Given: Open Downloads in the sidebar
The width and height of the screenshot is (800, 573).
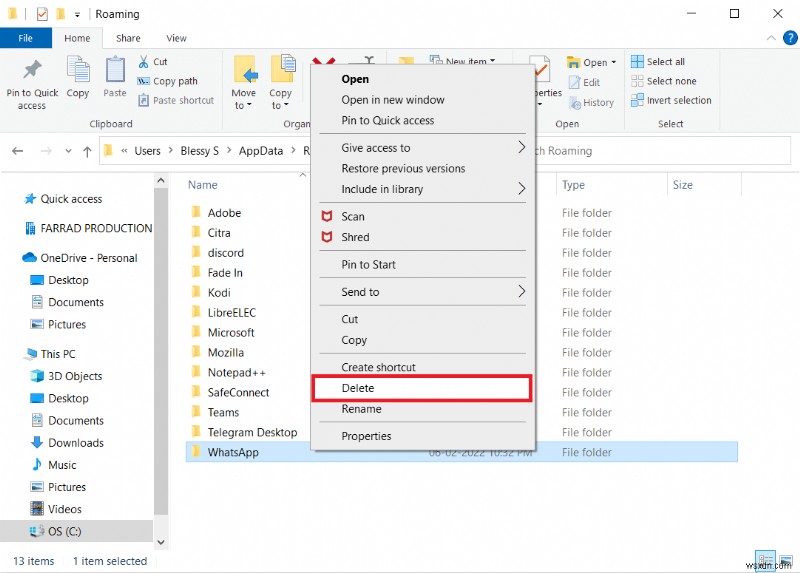Looking at the screenshot, I should (x=67, y=443).
